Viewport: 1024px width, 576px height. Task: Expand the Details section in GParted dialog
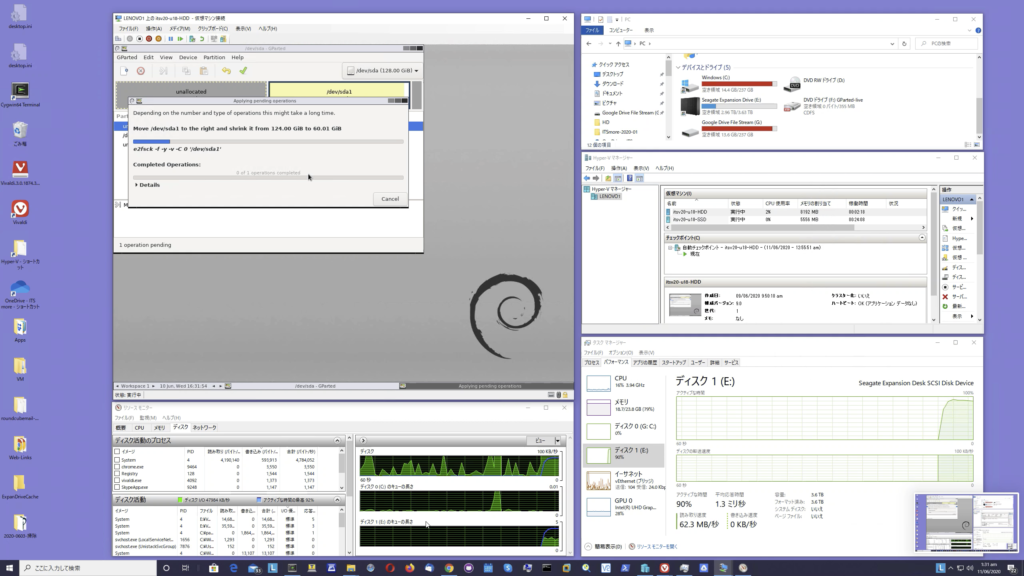(x=147, y=185)
